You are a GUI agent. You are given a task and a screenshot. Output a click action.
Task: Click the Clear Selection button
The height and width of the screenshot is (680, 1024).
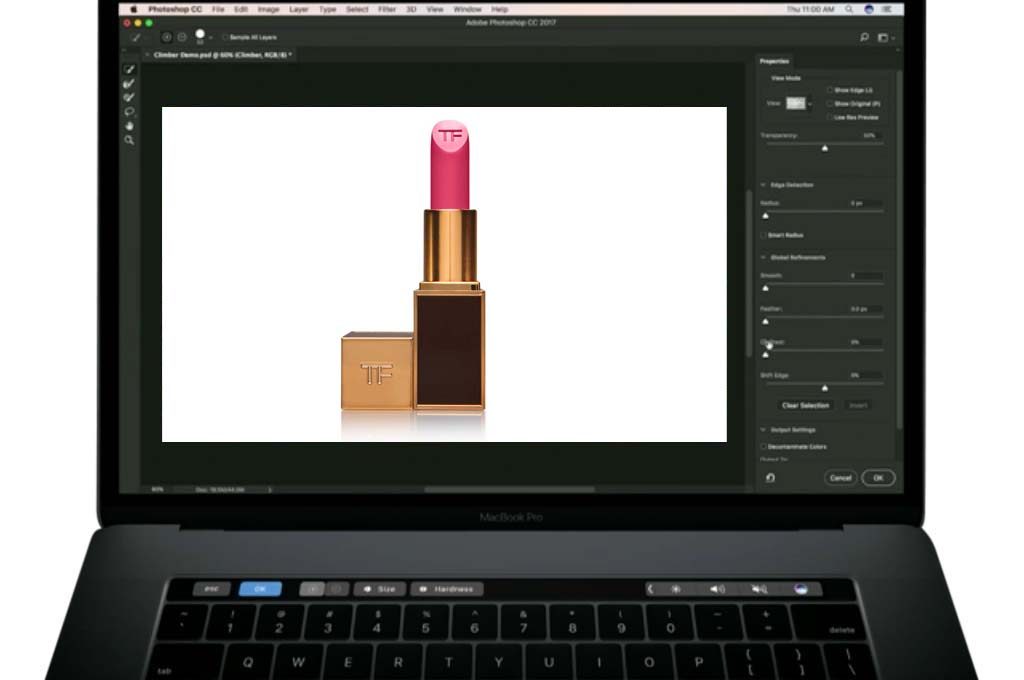(806, 406)
